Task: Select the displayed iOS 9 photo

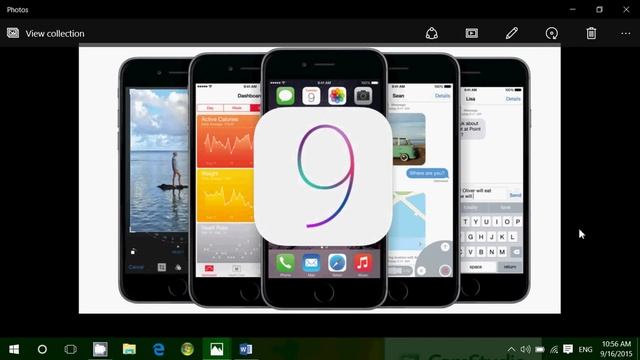Action: click(x=320, y=180)
